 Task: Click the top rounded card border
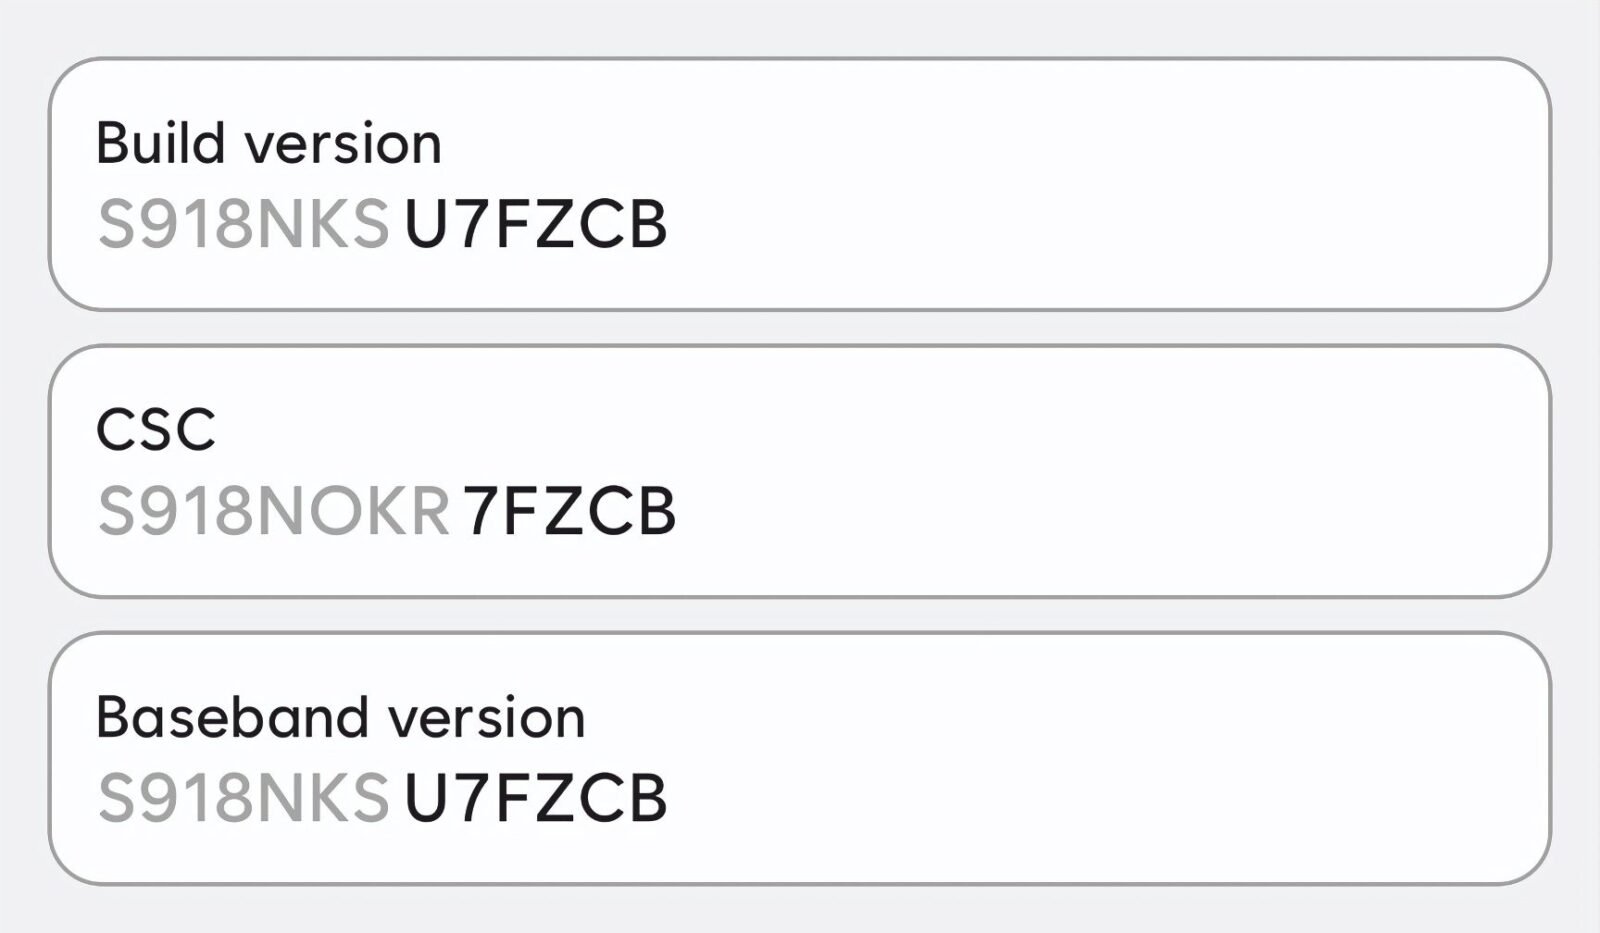point(800,61)
